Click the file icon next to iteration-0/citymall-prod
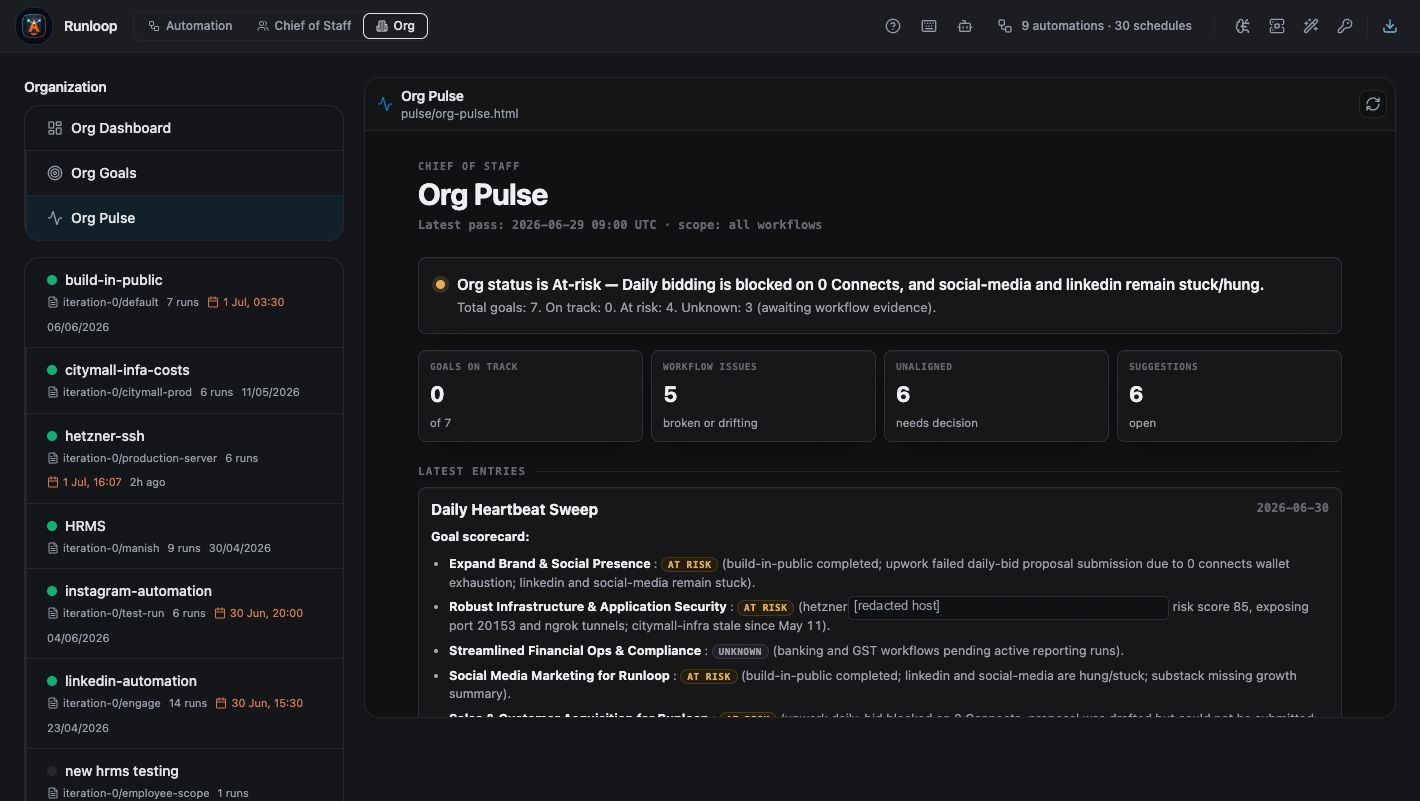The width and height of the screenshot is (1420, 801). click(53, 392)
